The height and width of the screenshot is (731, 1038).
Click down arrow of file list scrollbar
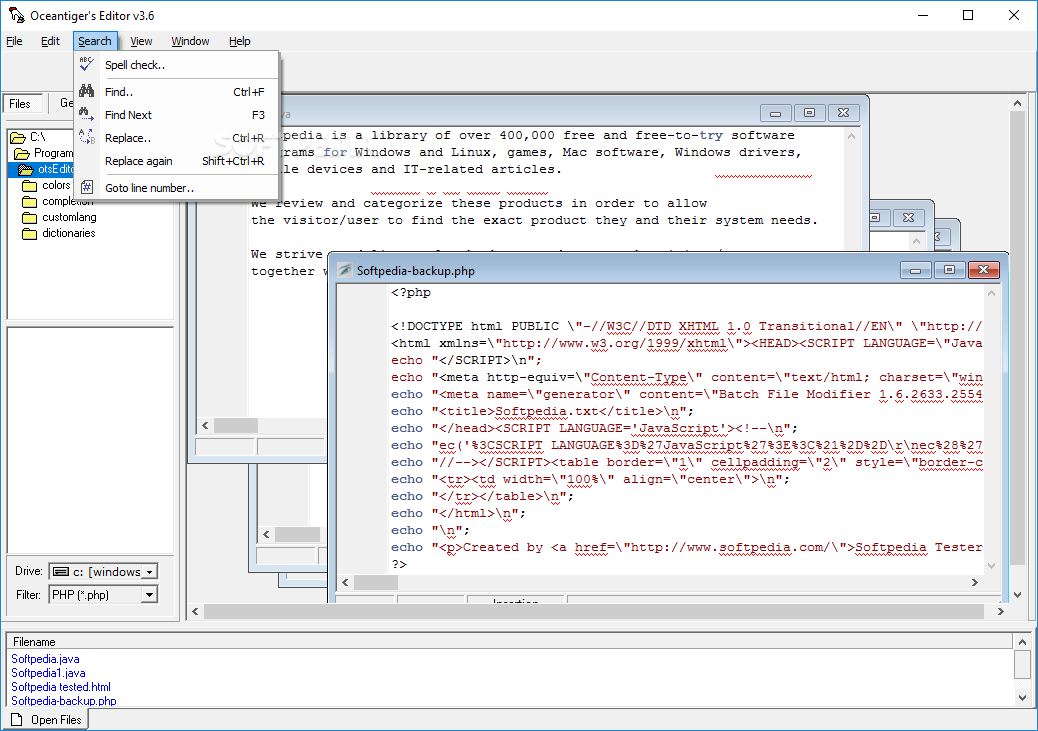click(1022, 698)
